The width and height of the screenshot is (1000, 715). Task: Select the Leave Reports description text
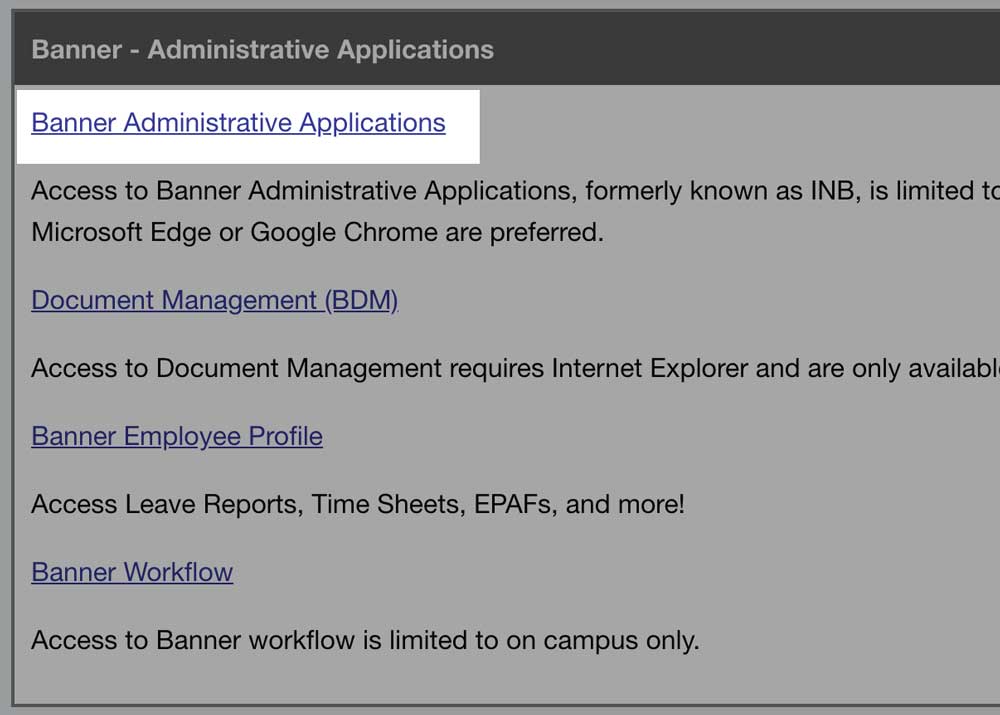point(356,504)
